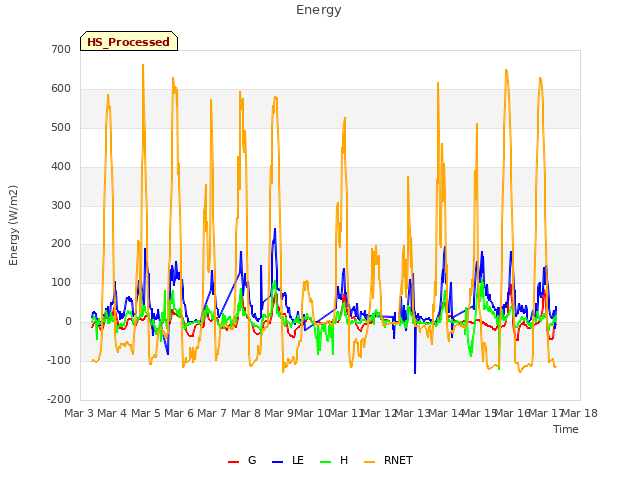Click the HS_Processed label box
The image size is (640, 480).
(129, 41)
